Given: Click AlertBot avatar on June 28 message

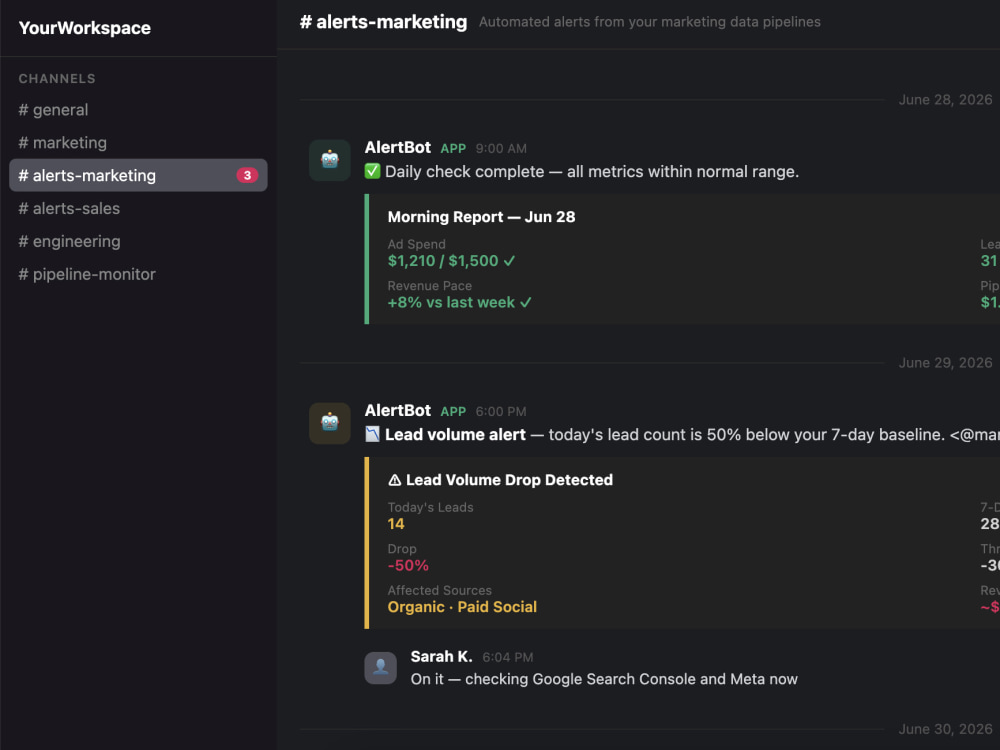Looking at the screenshot, I should 330,160.
